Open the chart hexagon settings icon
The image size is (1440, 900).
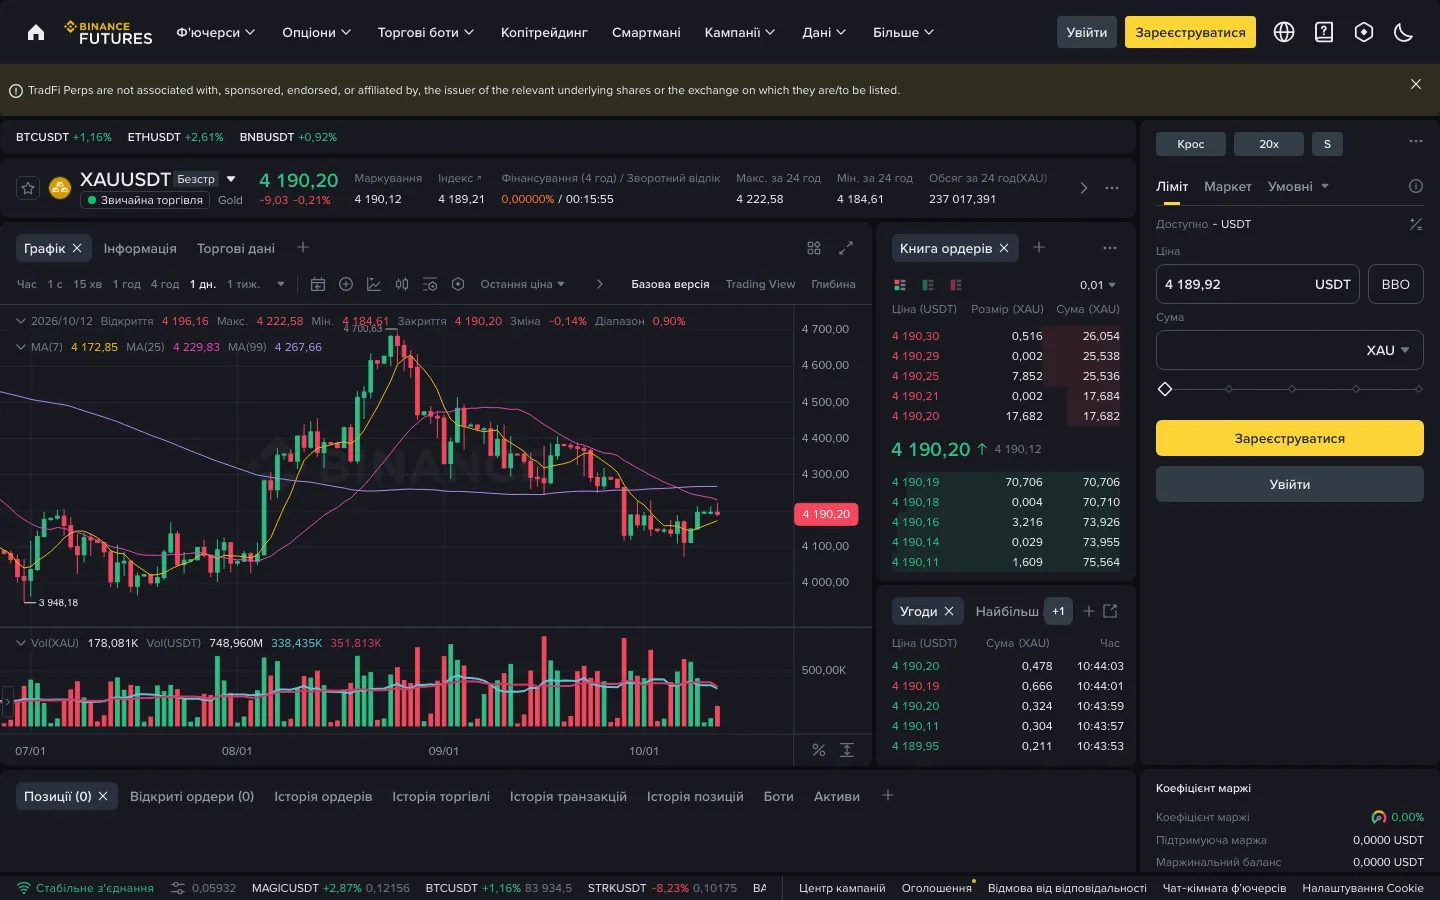tap(458, 284)
